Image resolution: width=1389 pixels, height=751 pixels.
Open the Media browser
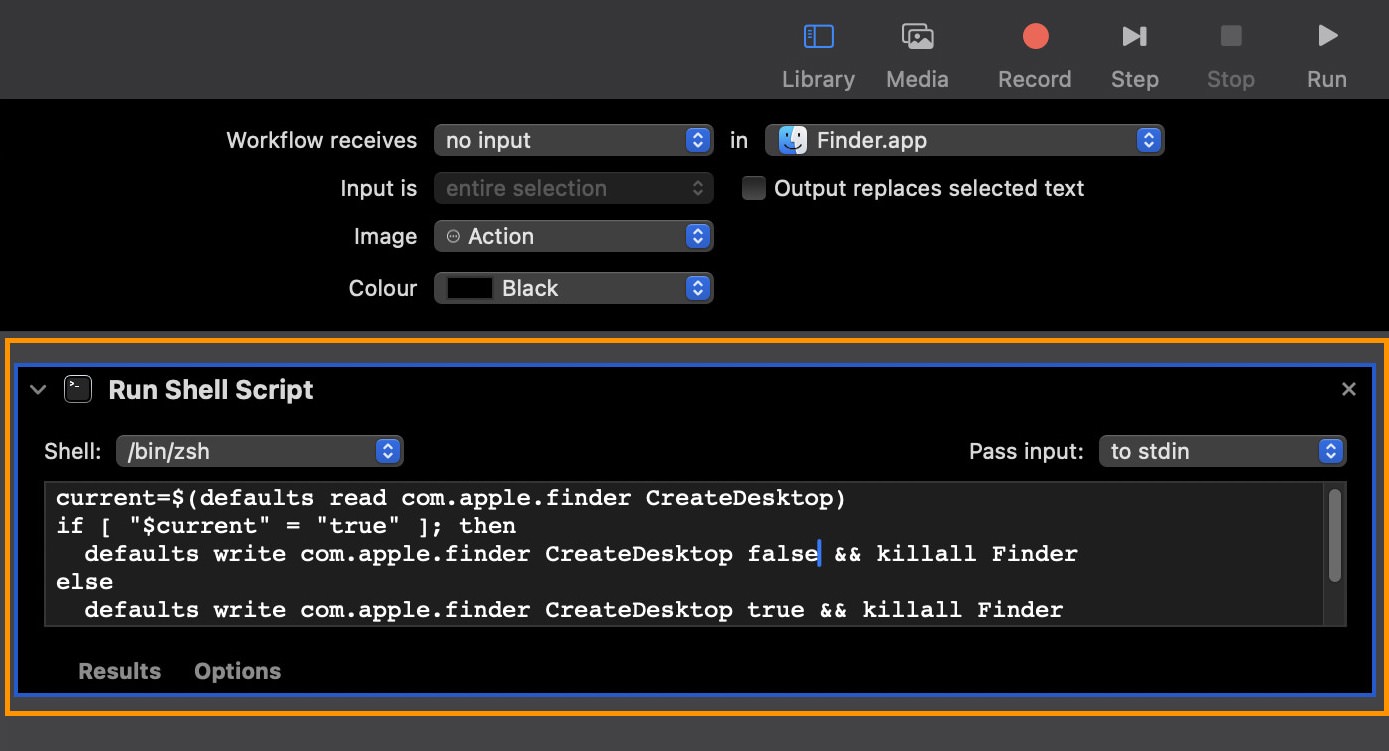[917, 57]
